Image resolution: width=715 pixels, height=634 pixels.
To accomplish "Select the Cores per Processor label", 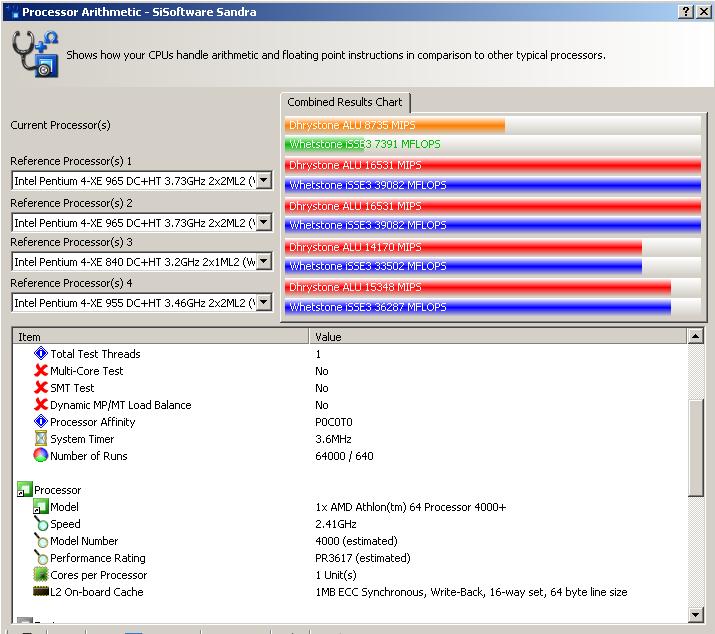I will pos(98,575).
